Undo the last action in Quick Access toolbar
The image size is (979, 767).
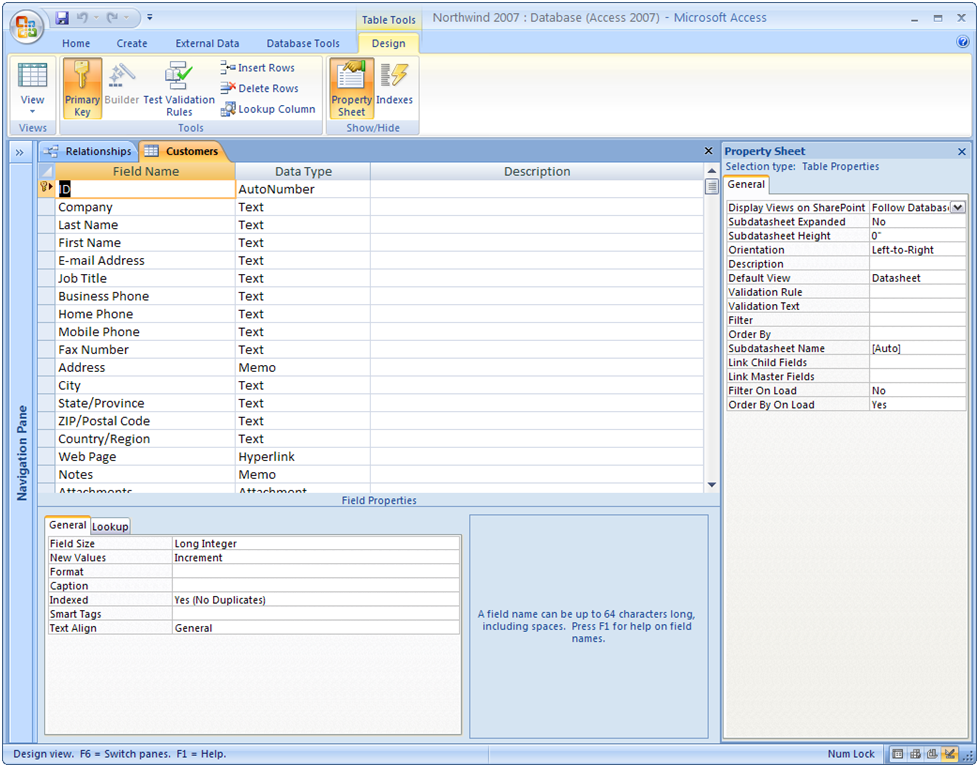82,17
